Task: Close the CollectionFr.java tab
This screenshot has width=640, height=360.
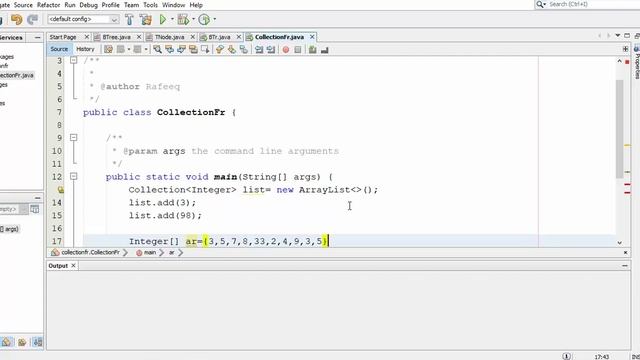Action: [312, 37]
